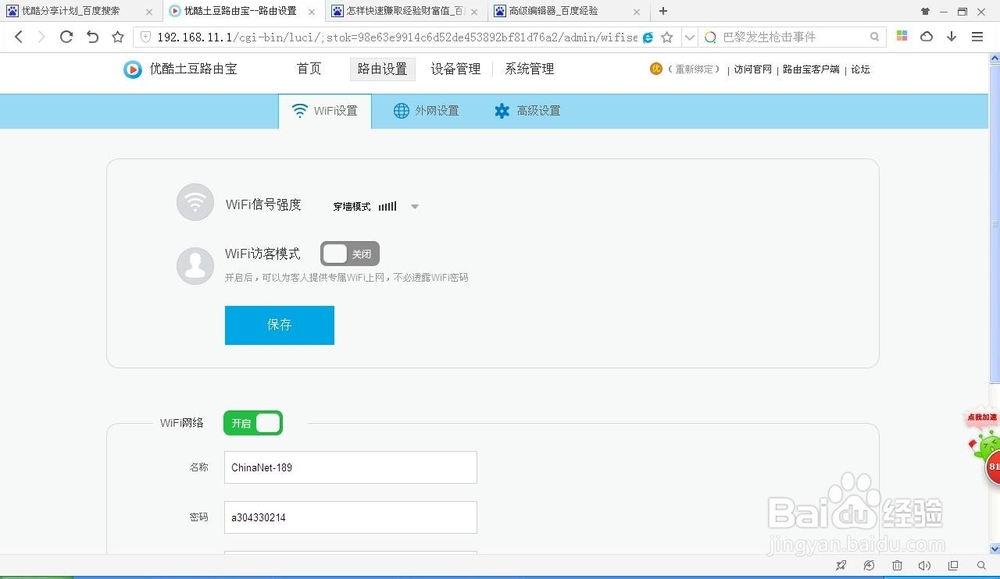Click the page vertical scrollbar thumb
This screenshot has width=1000, height=579.
click(994, 223)
